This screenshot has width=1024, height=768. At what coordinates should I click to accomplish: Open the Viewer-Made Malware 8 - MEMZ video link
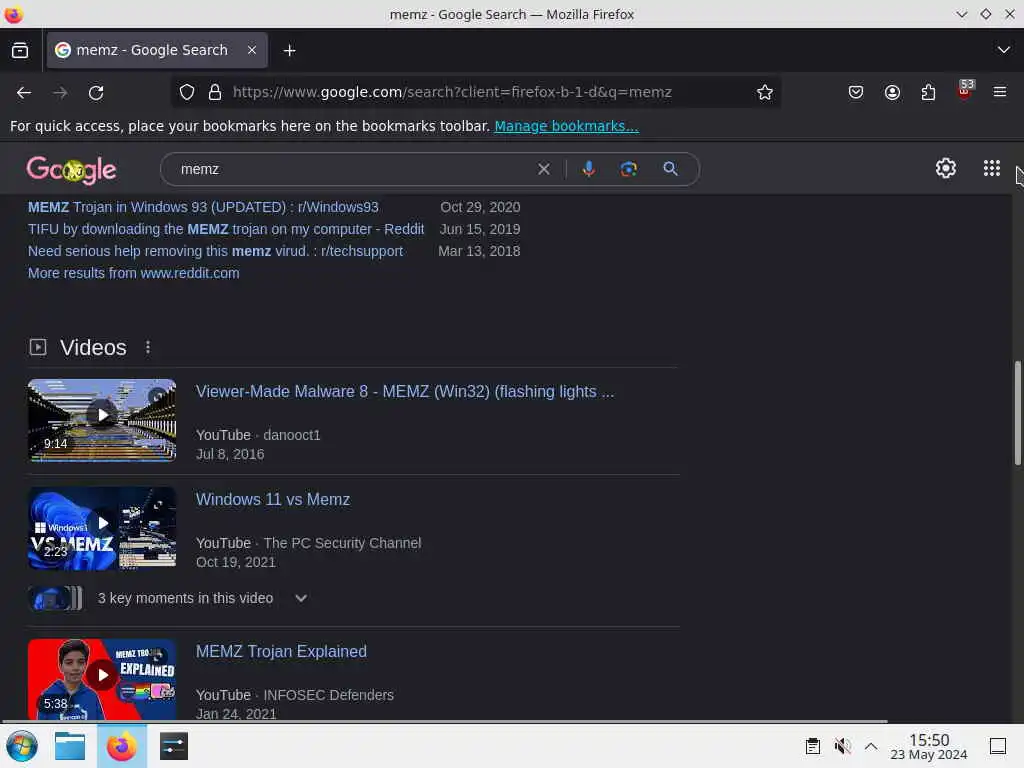point(405,391)
